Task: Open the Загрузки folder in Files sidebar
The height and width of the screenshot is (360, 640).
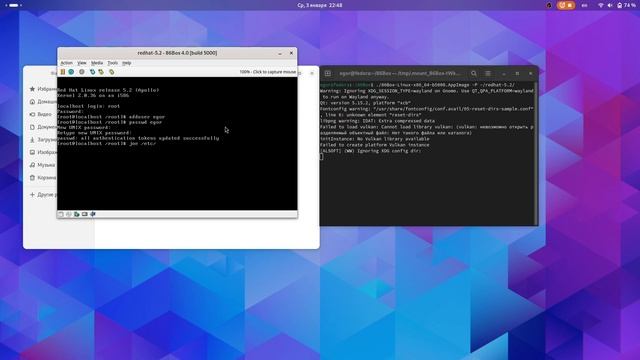Action: (x=43, y=140)
